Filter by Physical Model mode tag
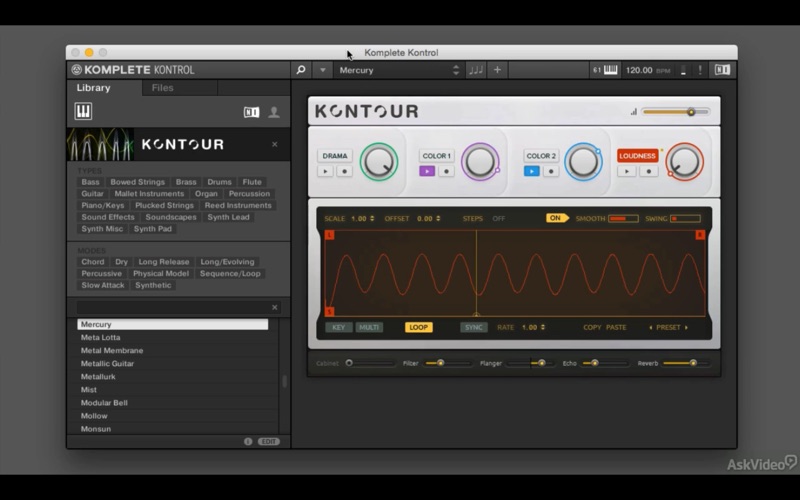Viewport: 800px width, 500px height. pos(161,273)
